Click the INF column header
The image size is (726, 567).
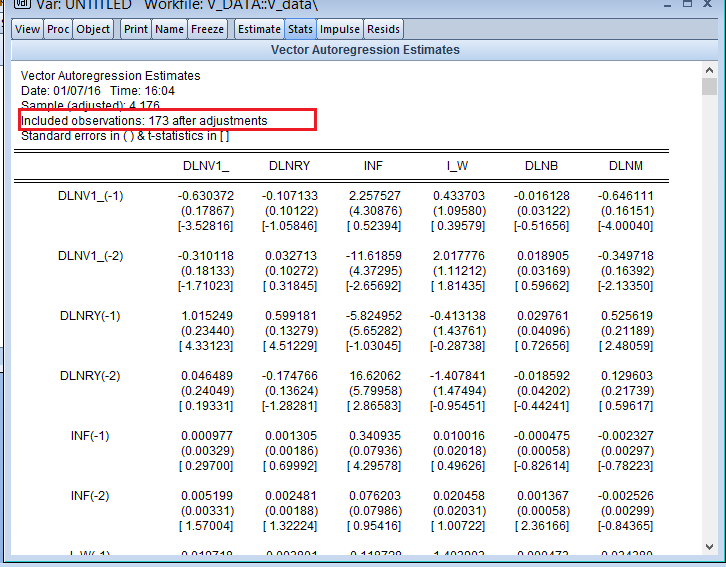coord(373,166)
